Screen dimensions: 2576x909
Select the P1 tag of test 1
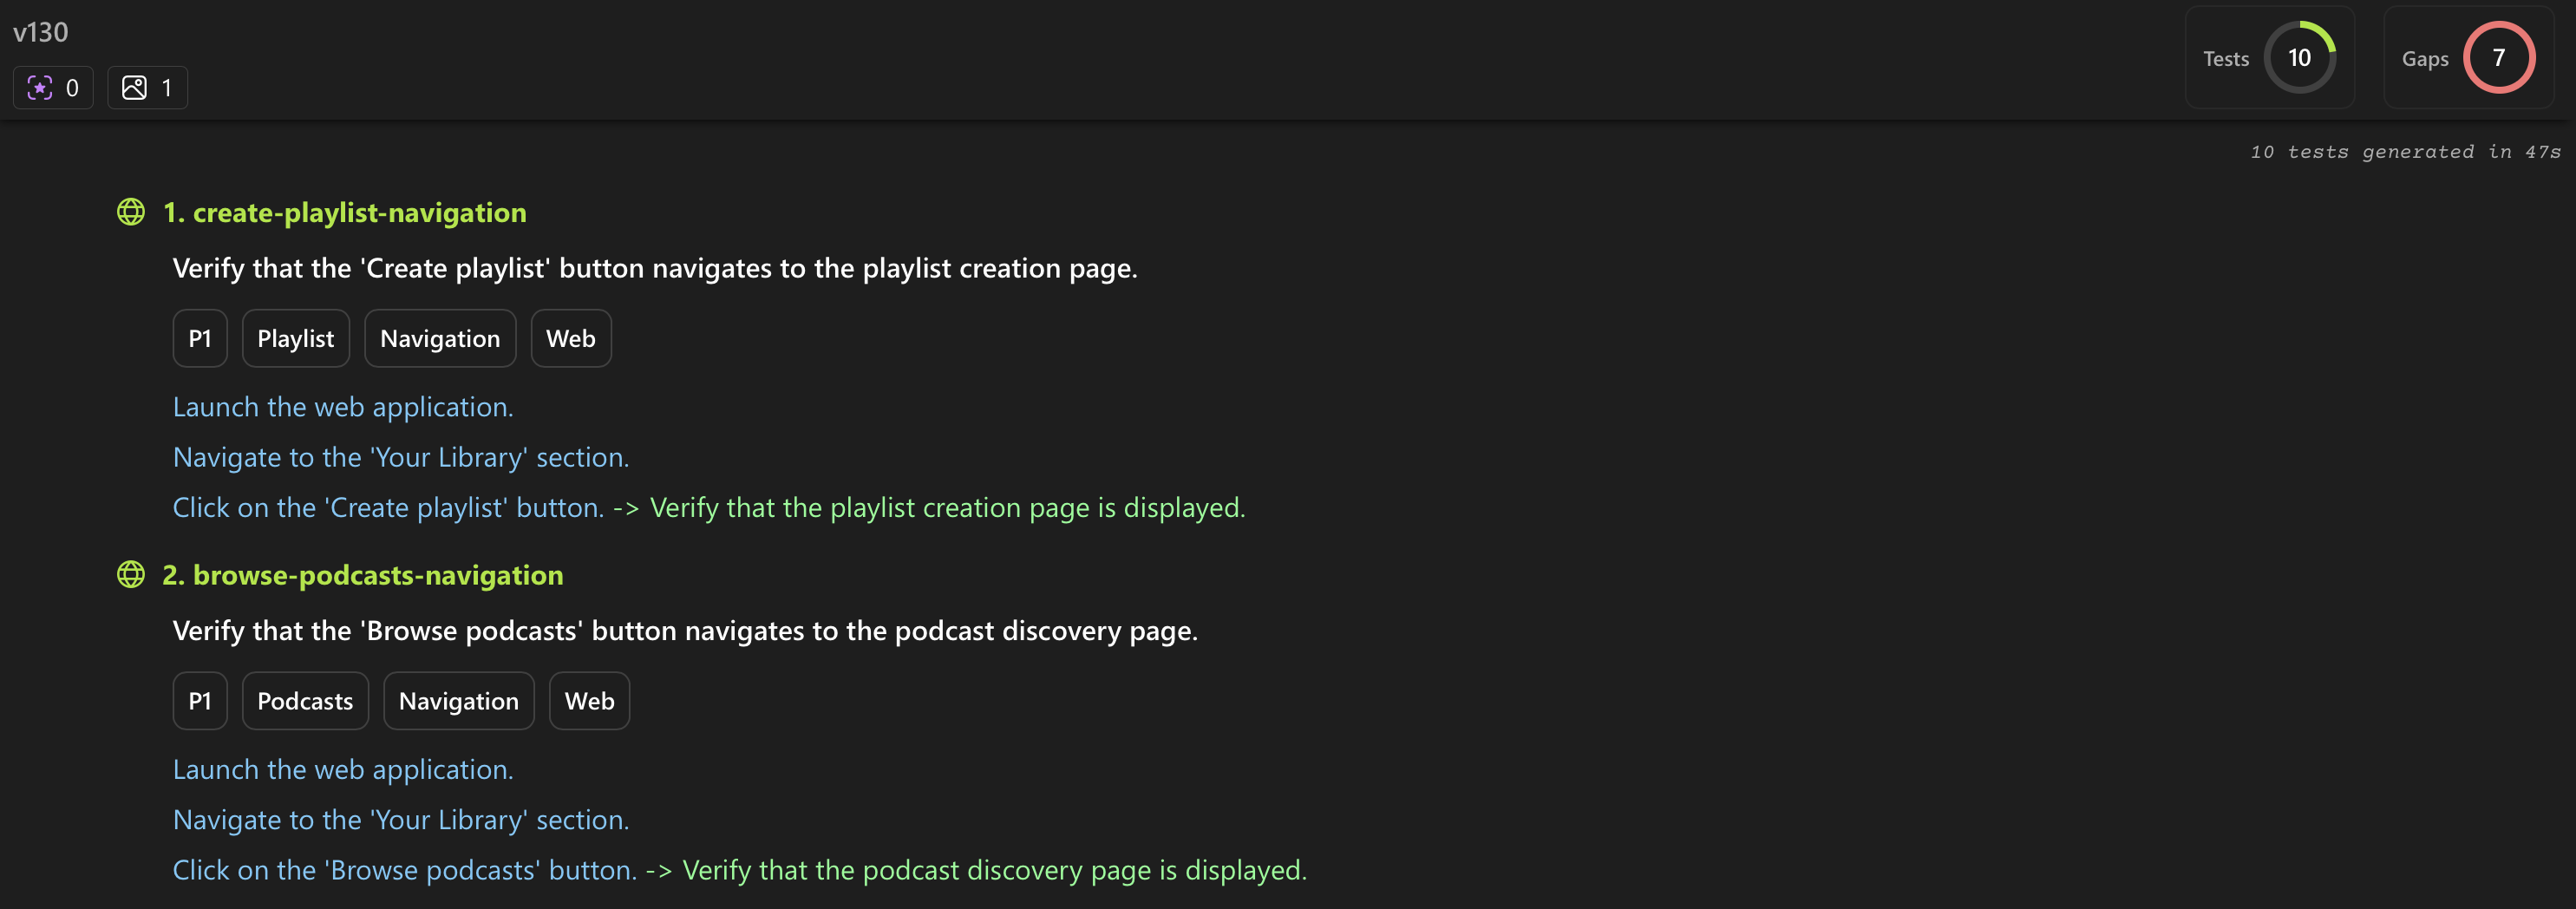pyautogui.click(x=200, y=339)
